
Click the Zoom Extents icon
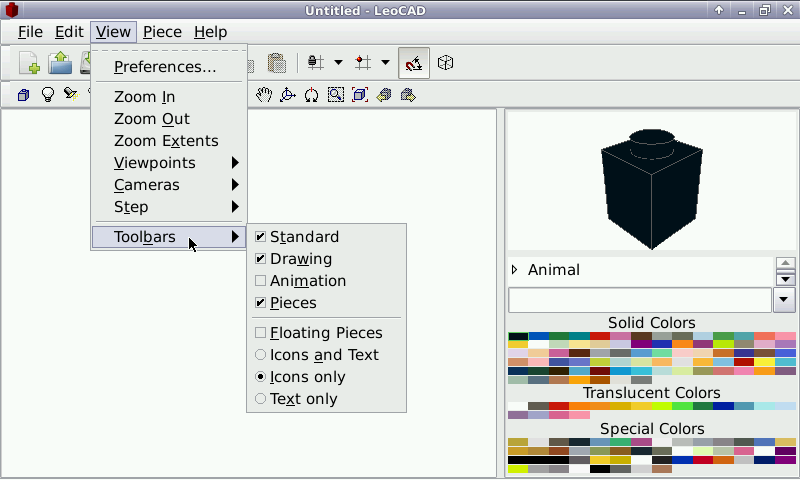360,95
